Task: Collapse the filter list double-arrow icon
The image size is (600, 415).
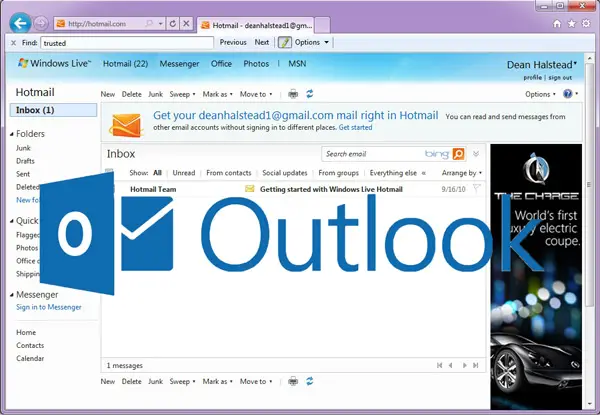Action: (x=424, y=173)
